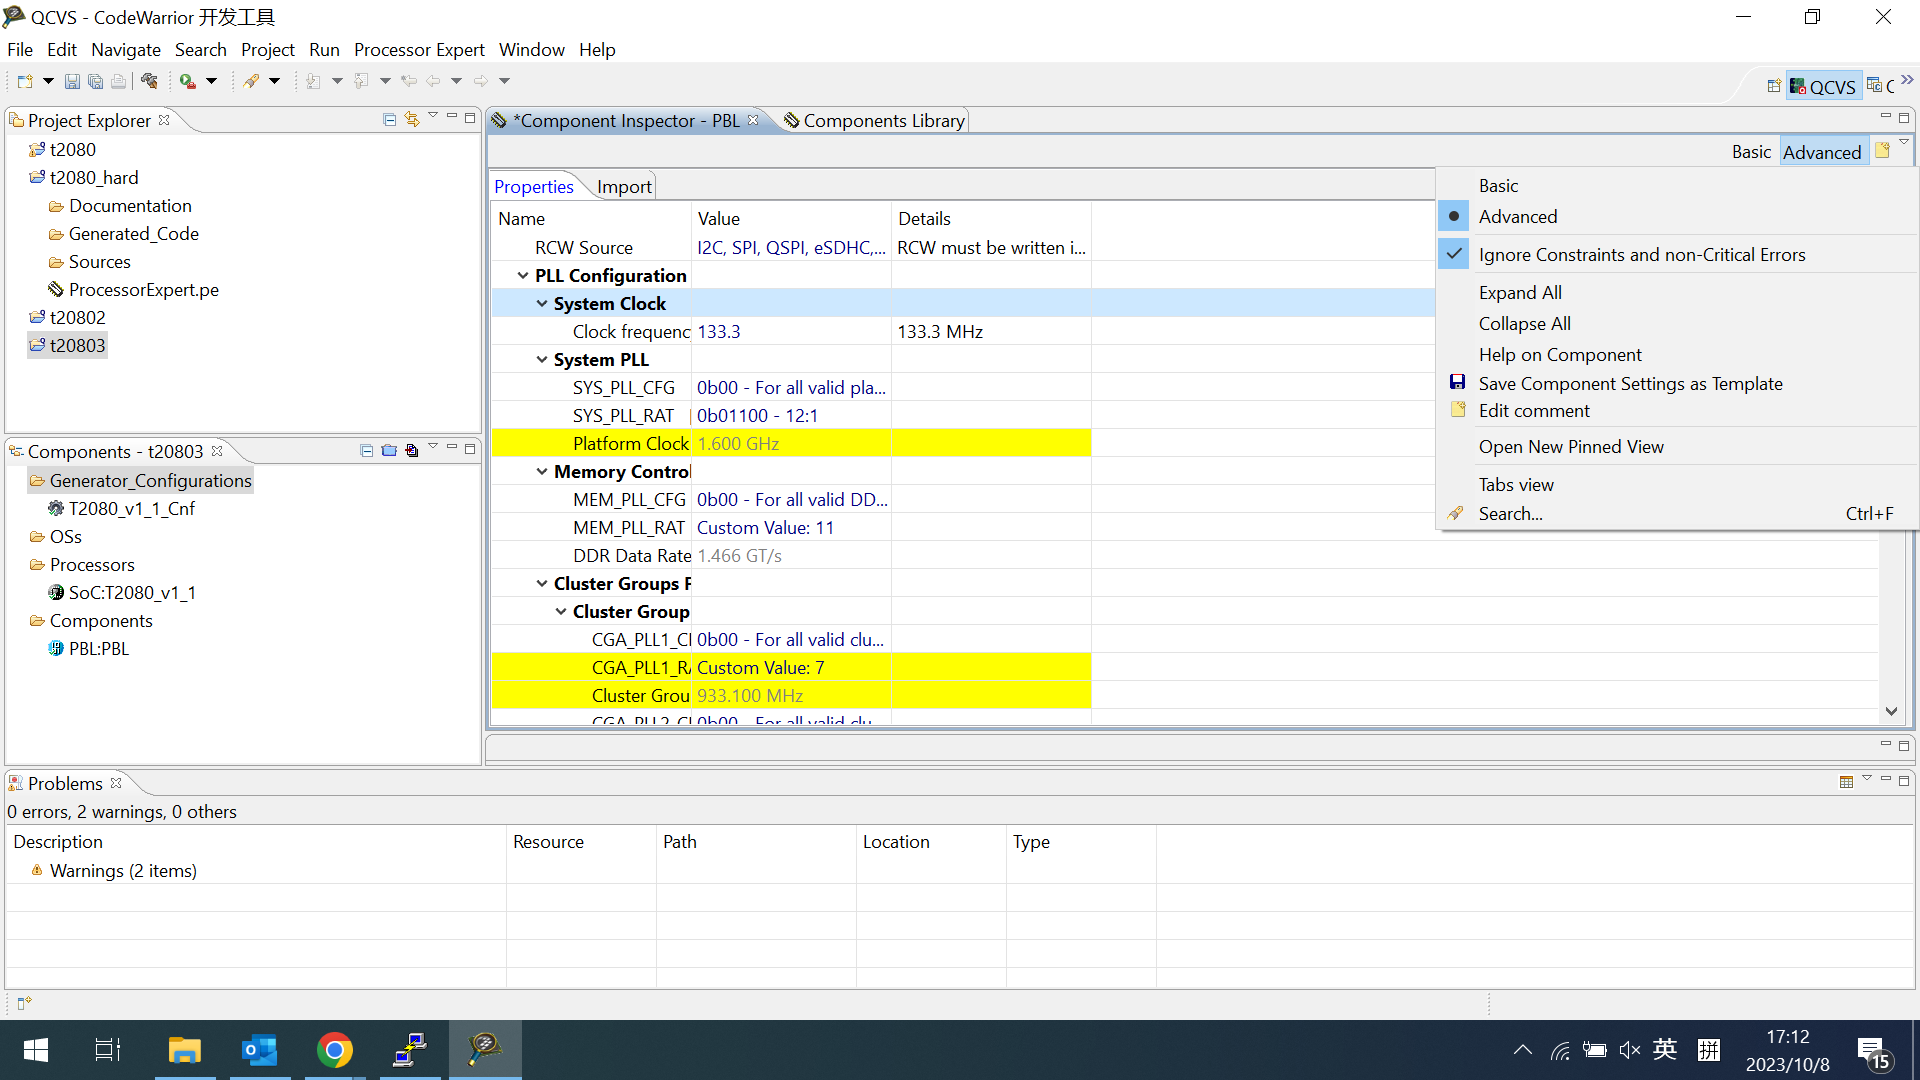Open Google Chrome from the taskbar

click(335, 1050)
